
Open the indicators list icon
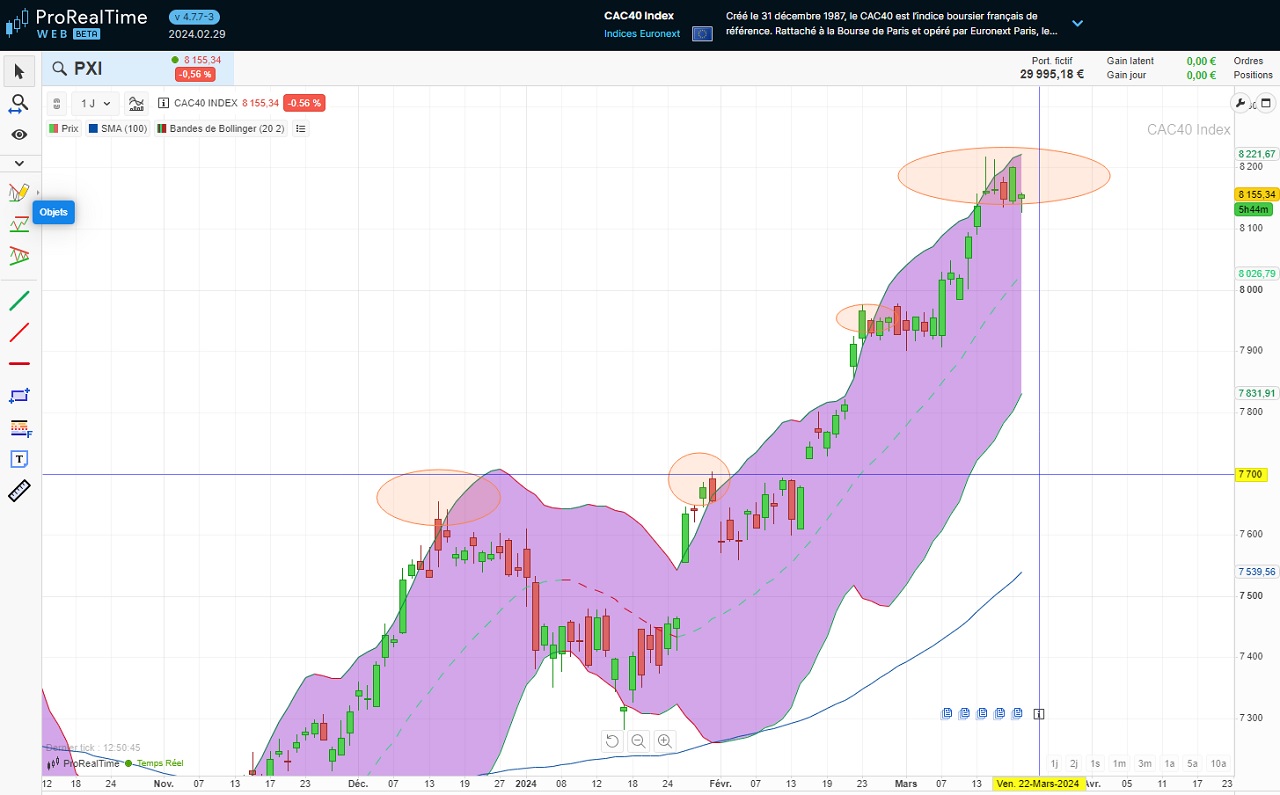point(301,129)
